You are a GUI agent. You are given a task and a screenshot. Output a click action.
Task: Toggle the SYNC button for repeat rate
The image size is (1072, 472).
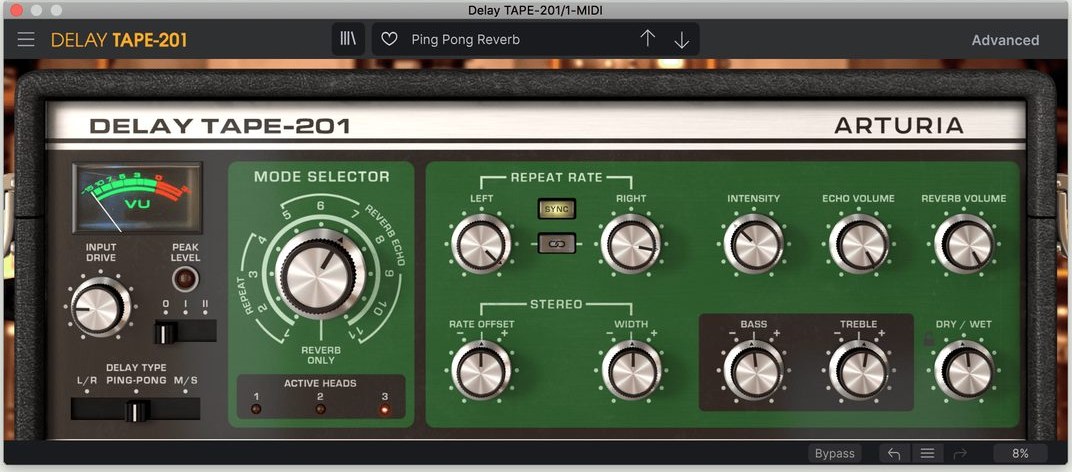click(557, 209)
